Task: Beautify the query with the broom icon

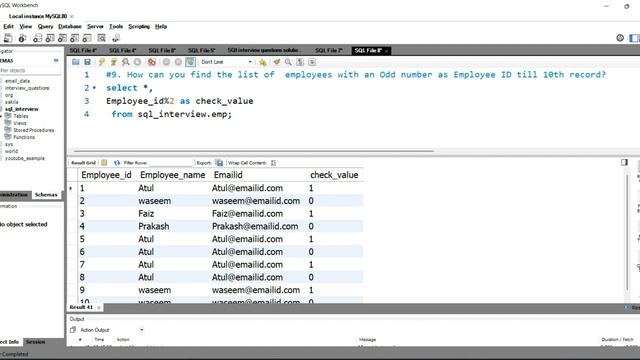Action: [x=277, y=62]
